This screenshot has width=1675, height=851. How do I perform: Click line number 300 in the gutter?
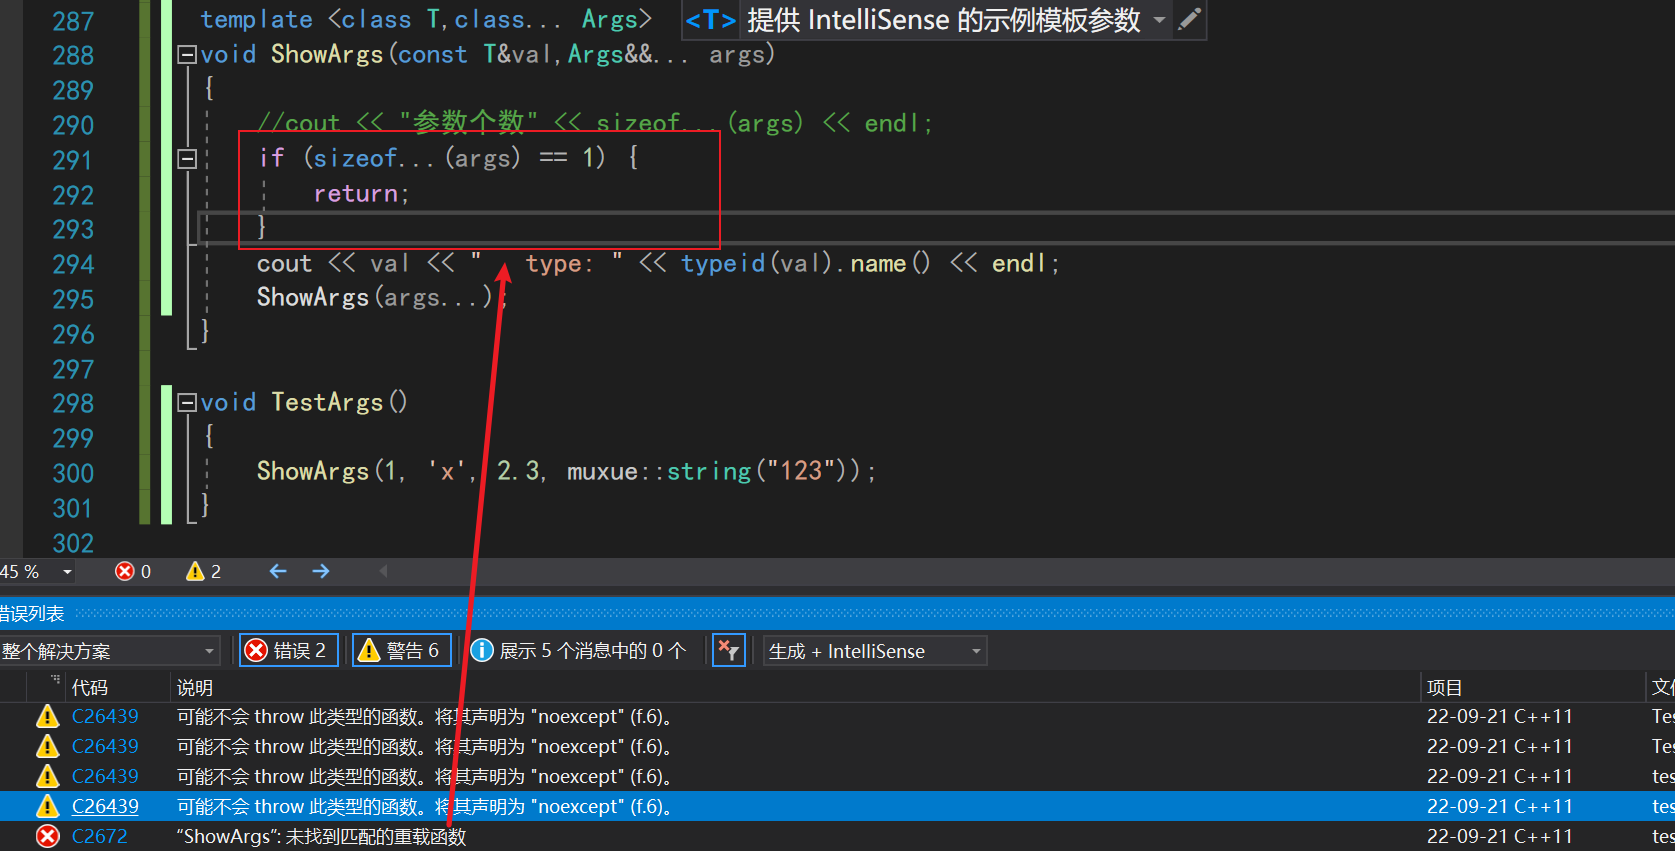point(74,474)
